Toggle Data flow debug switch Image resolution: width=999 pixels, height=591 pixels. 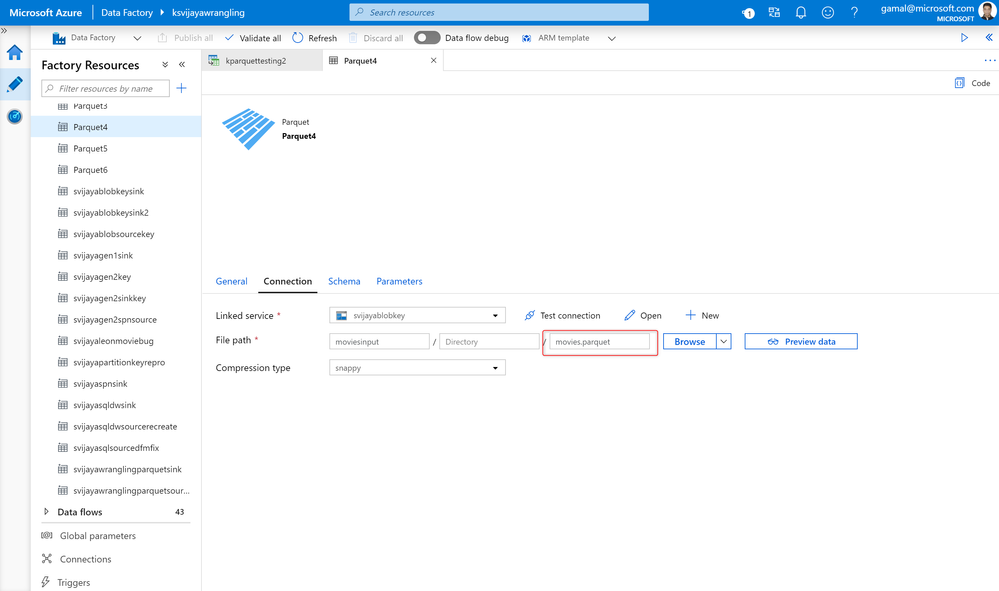427,38
